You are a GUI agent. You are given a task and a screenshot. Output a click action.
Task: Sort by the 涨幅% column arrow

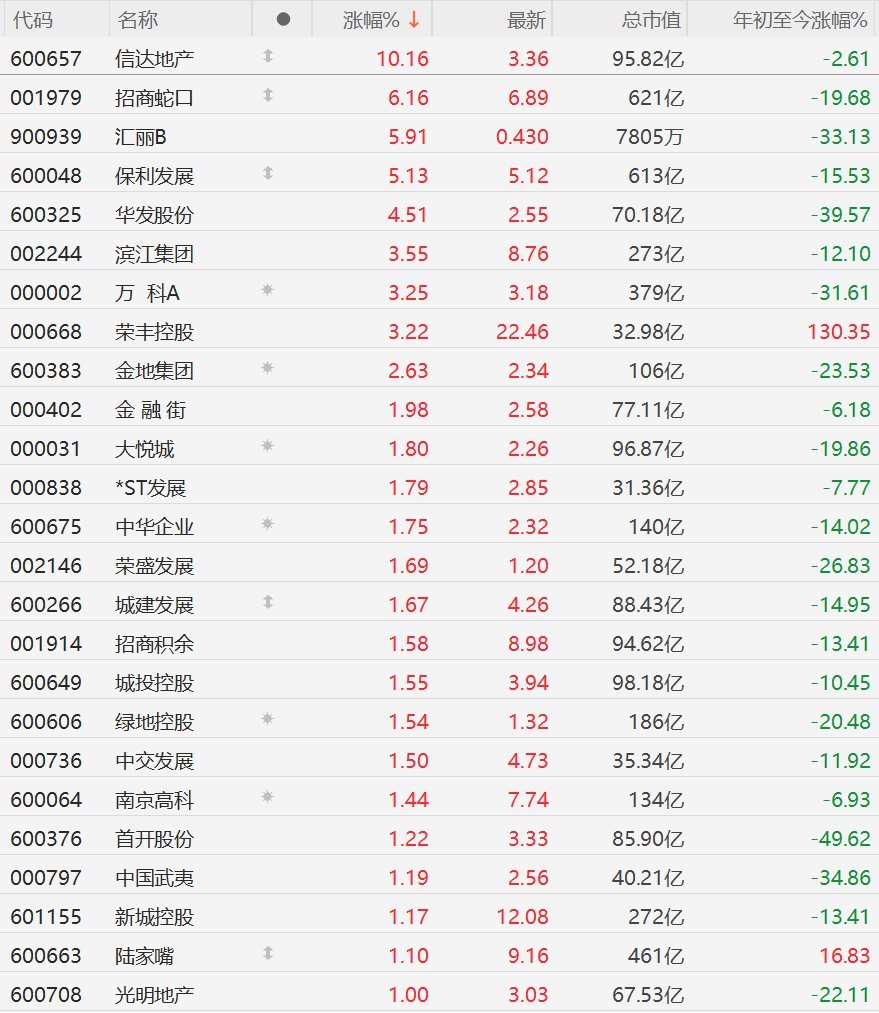(414, 19)
